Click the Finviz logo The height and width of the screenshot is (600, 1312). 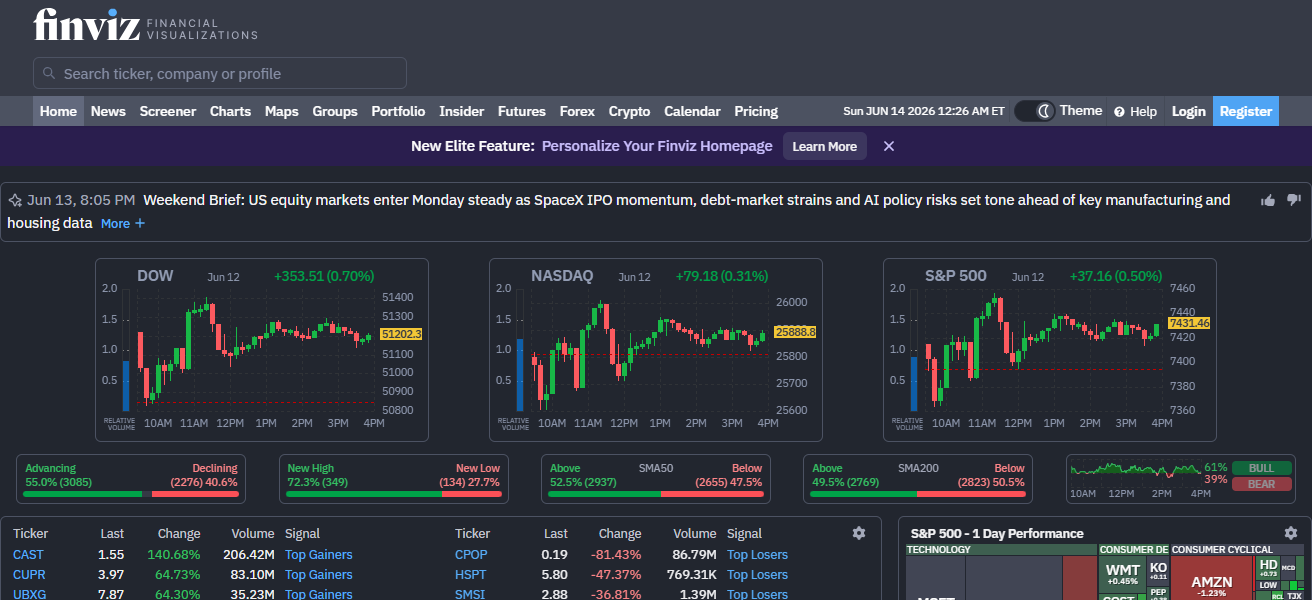[x=146, y=25]
